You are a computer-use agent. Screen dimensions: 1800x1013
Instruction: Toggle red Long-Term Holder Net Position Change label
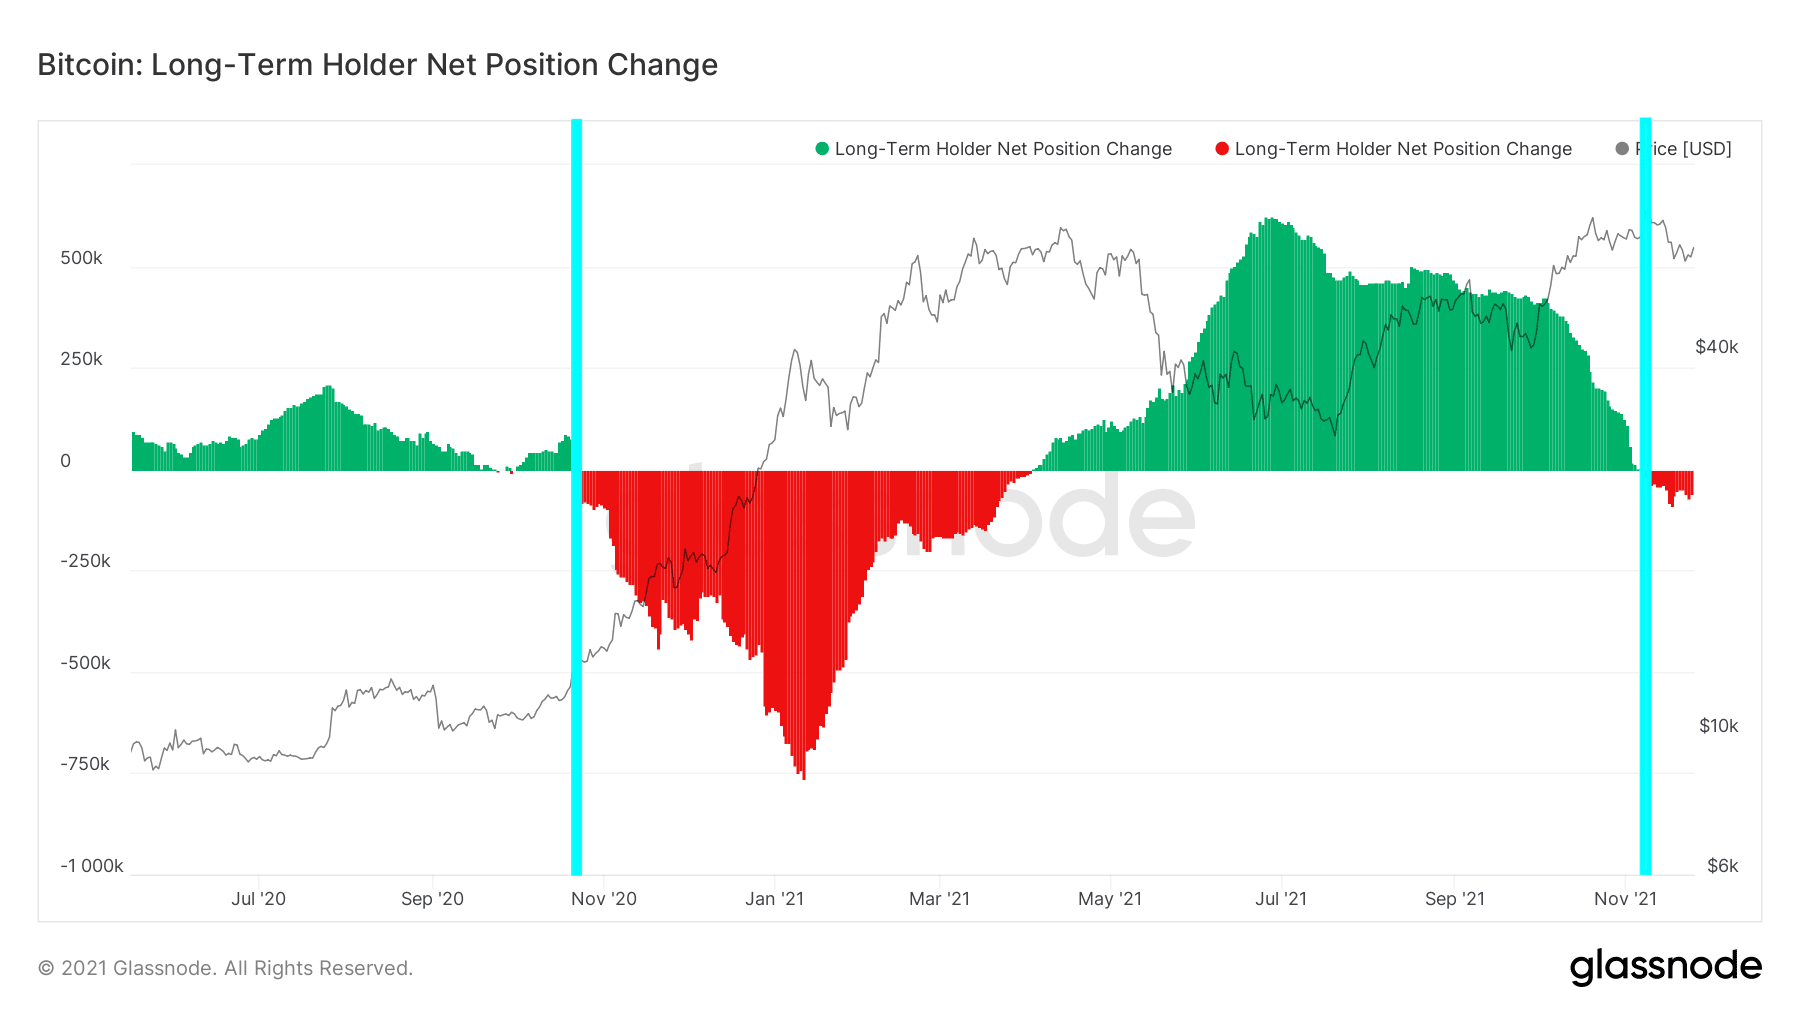click(x=1403, y=149)
